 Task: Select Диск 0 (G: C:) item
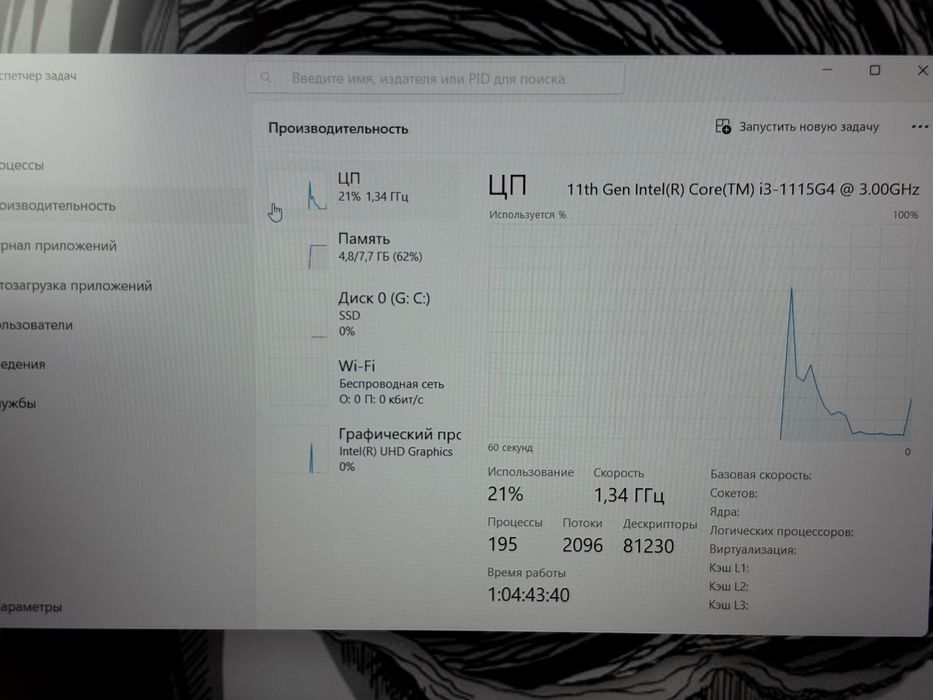[x=363, y=314]
